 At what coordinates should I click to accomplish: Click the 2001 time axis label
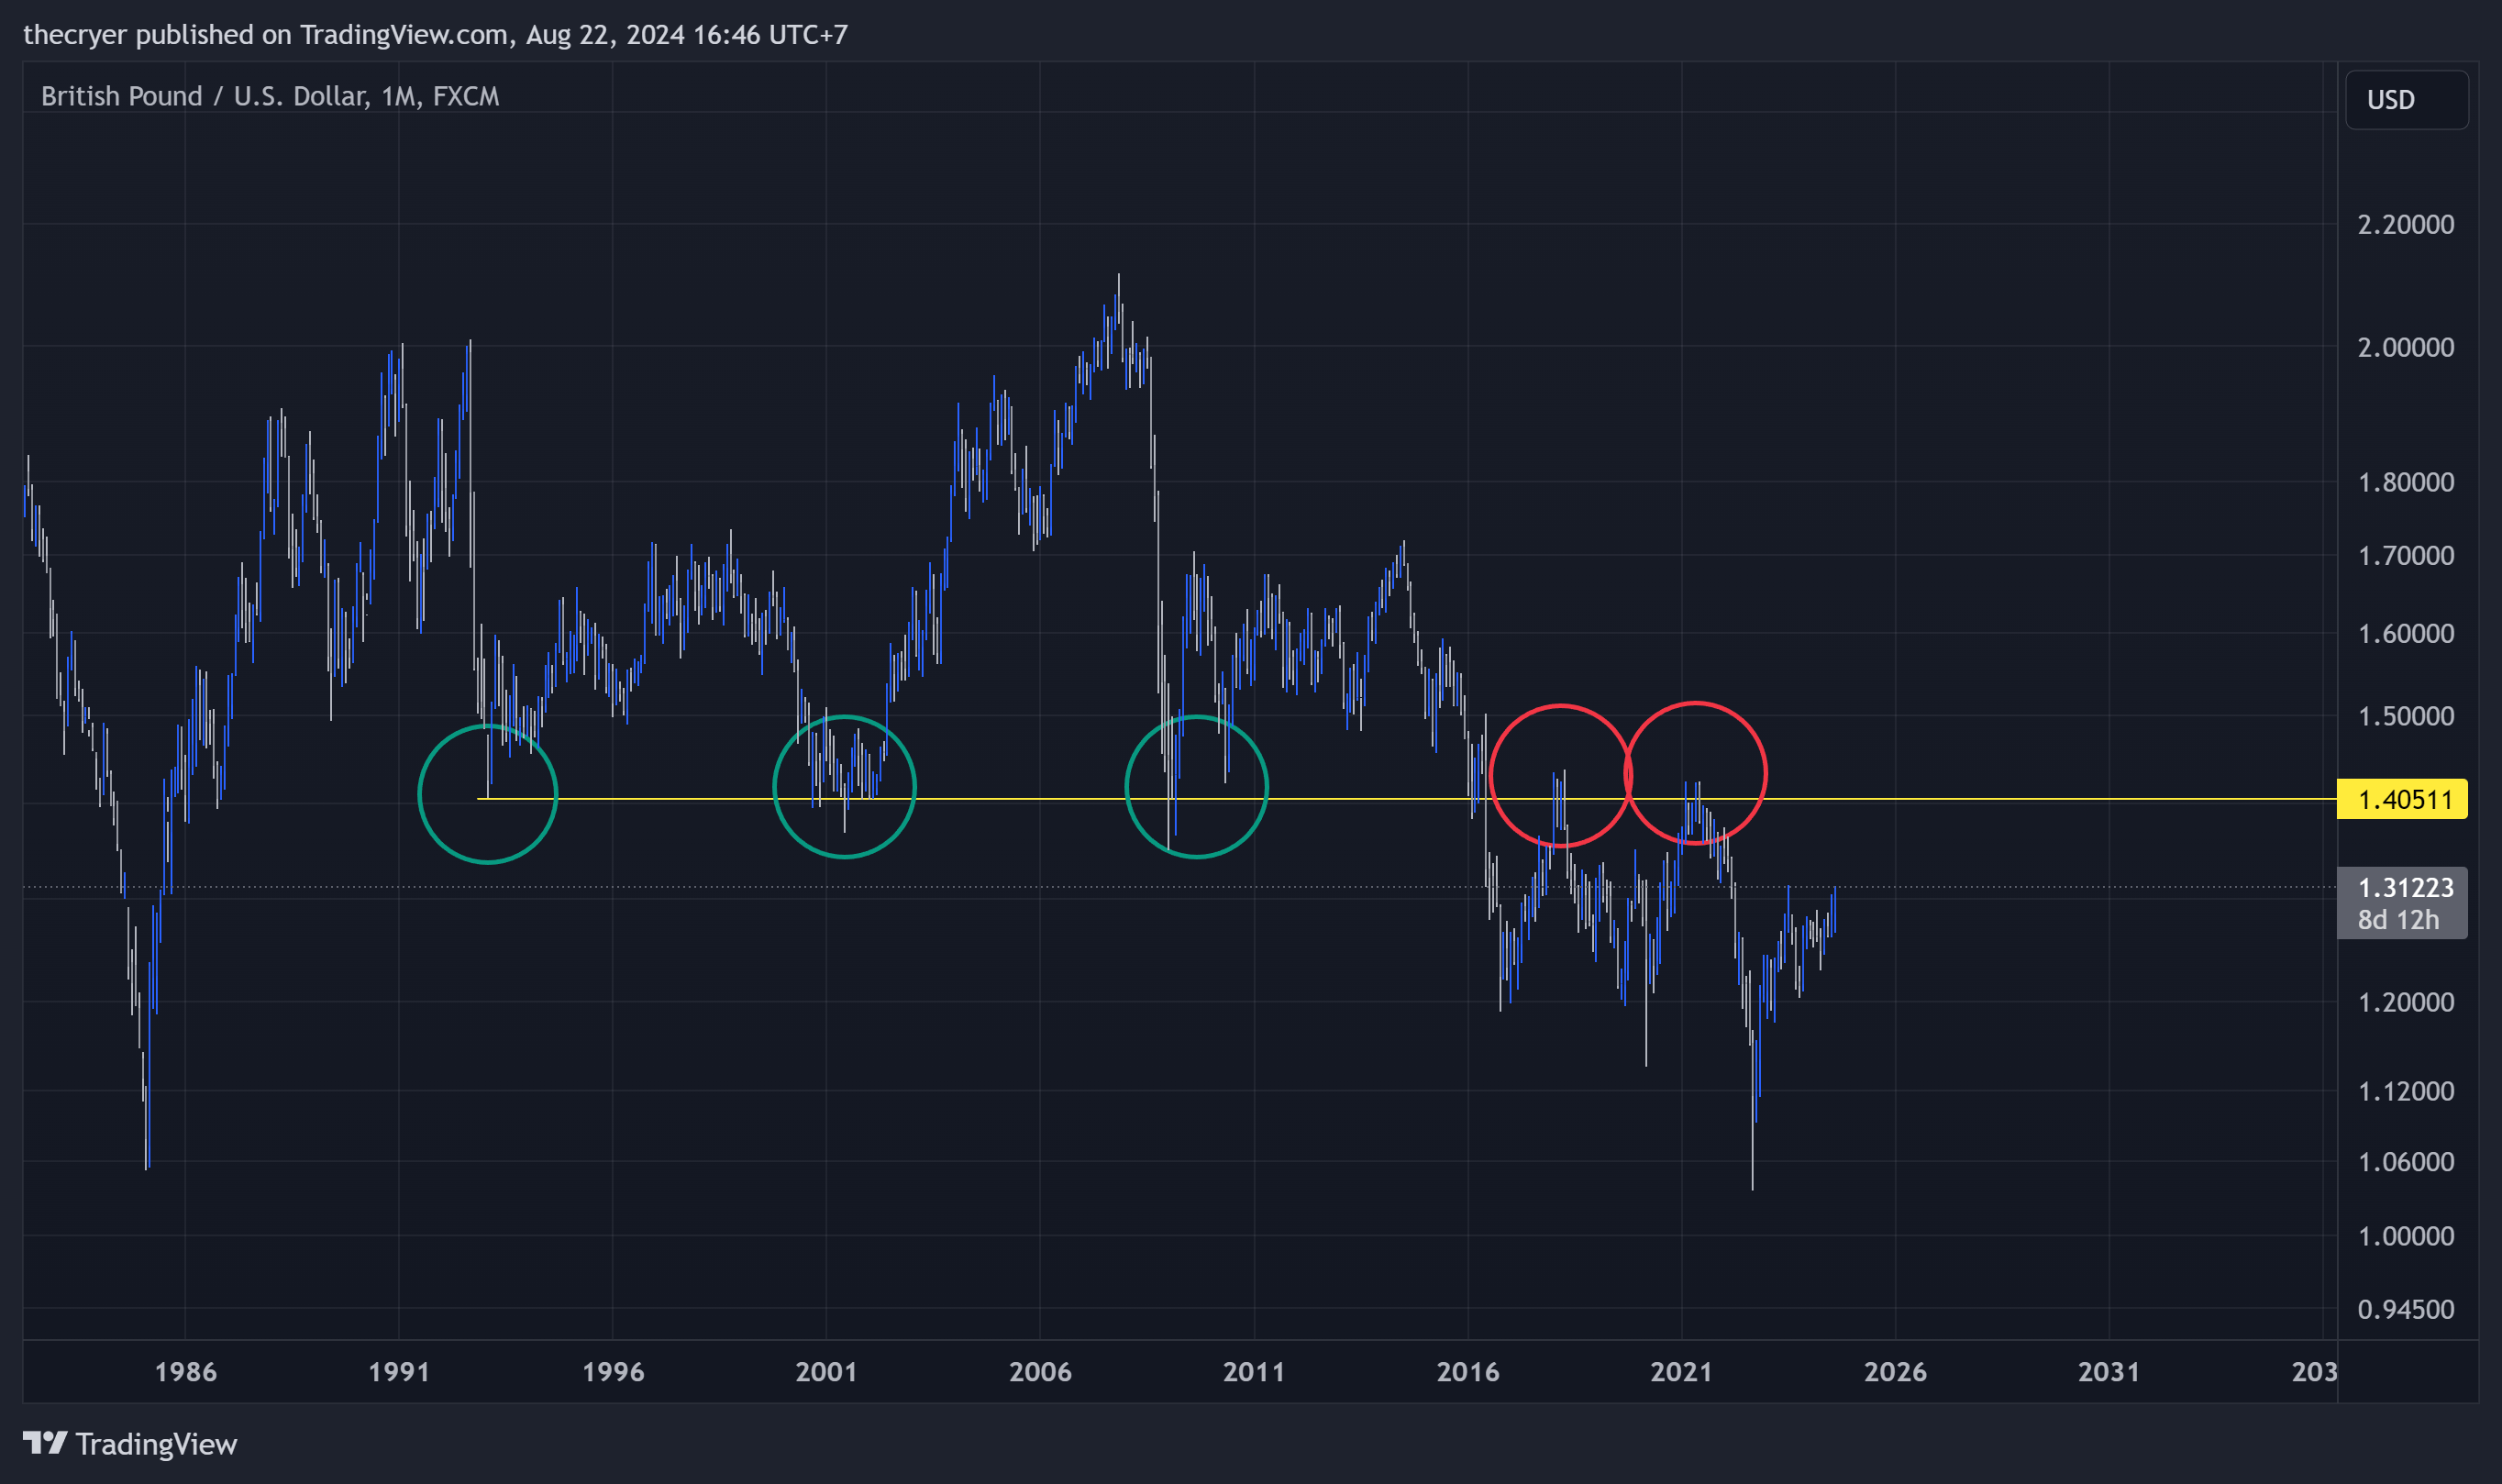click(x=826, y=1371)
